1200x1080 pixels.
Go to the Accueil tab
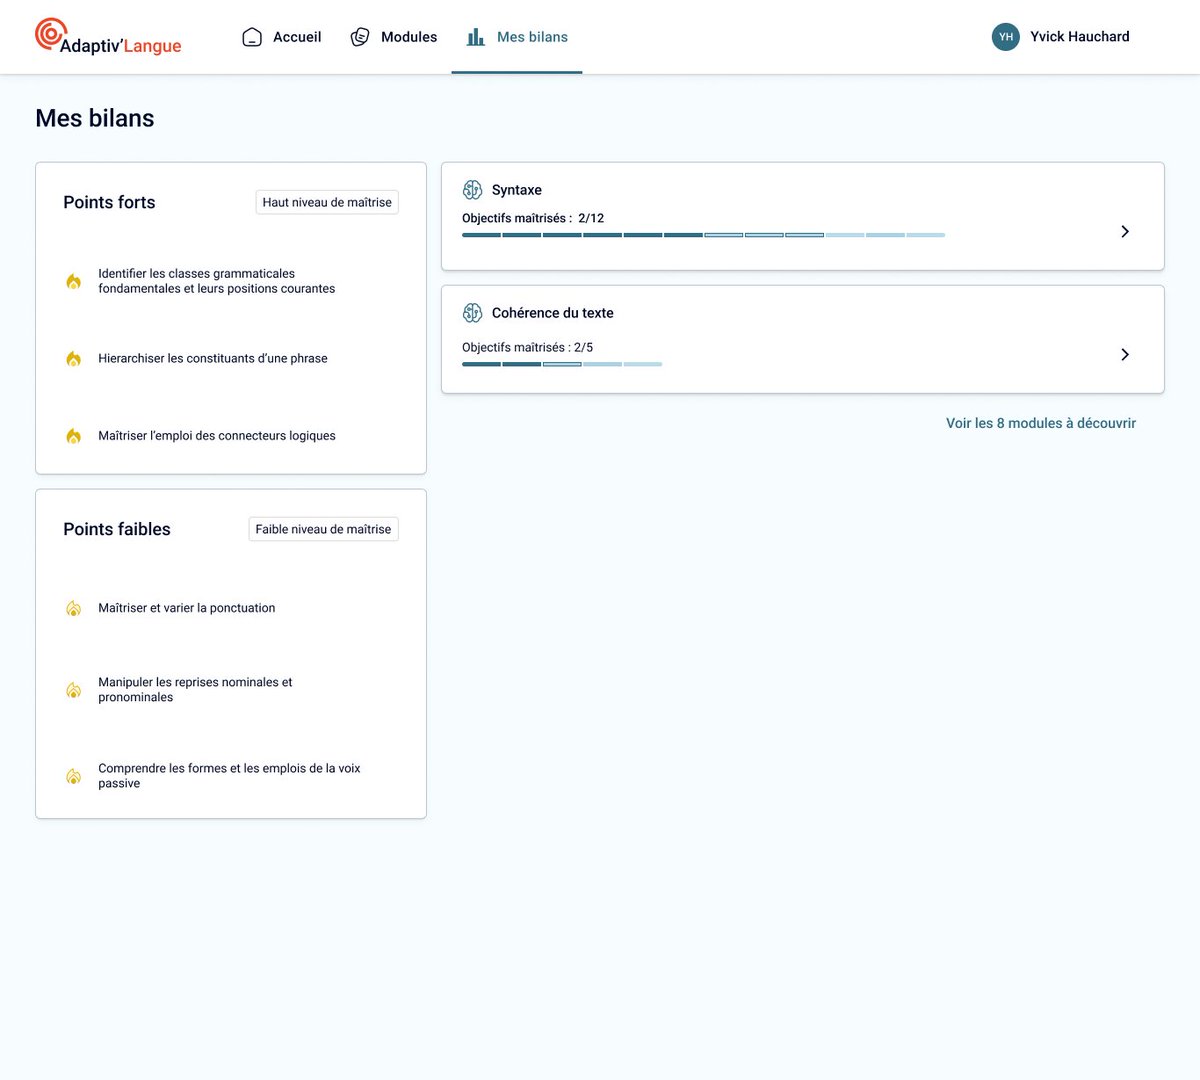(282, 37)
